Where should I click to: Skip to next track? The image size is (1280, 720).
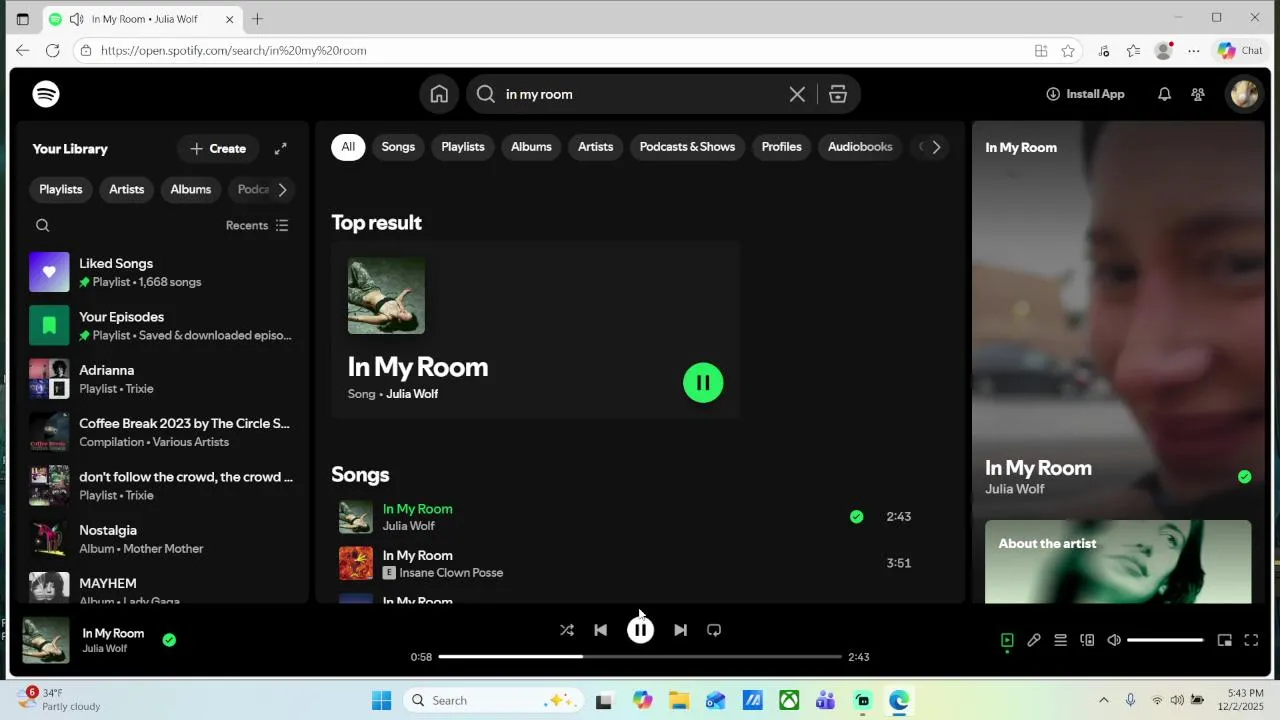pos(680,630)
